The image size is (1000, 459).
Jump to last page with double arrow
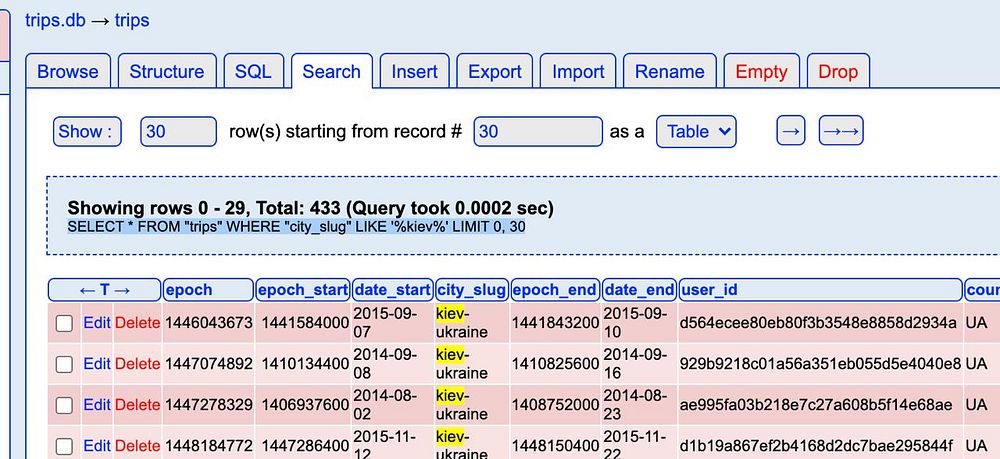pos(841,131)
